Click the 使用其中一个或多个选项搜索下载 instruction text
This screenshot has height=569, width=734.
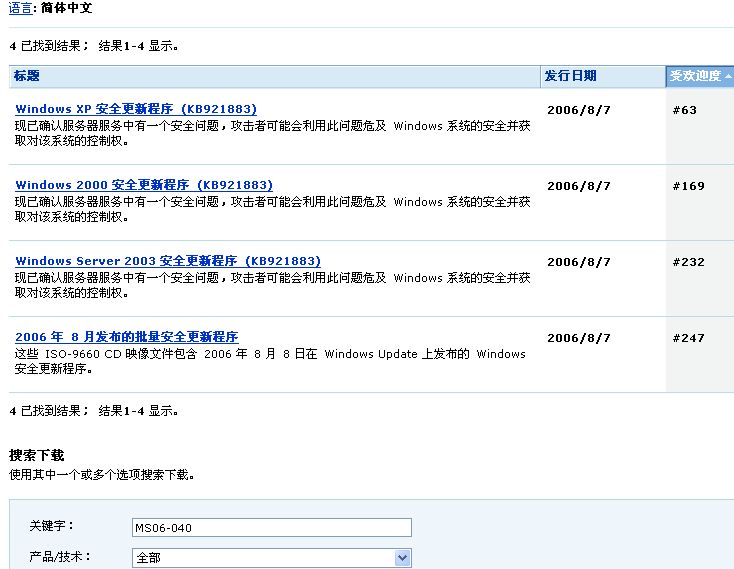[101, 474]
